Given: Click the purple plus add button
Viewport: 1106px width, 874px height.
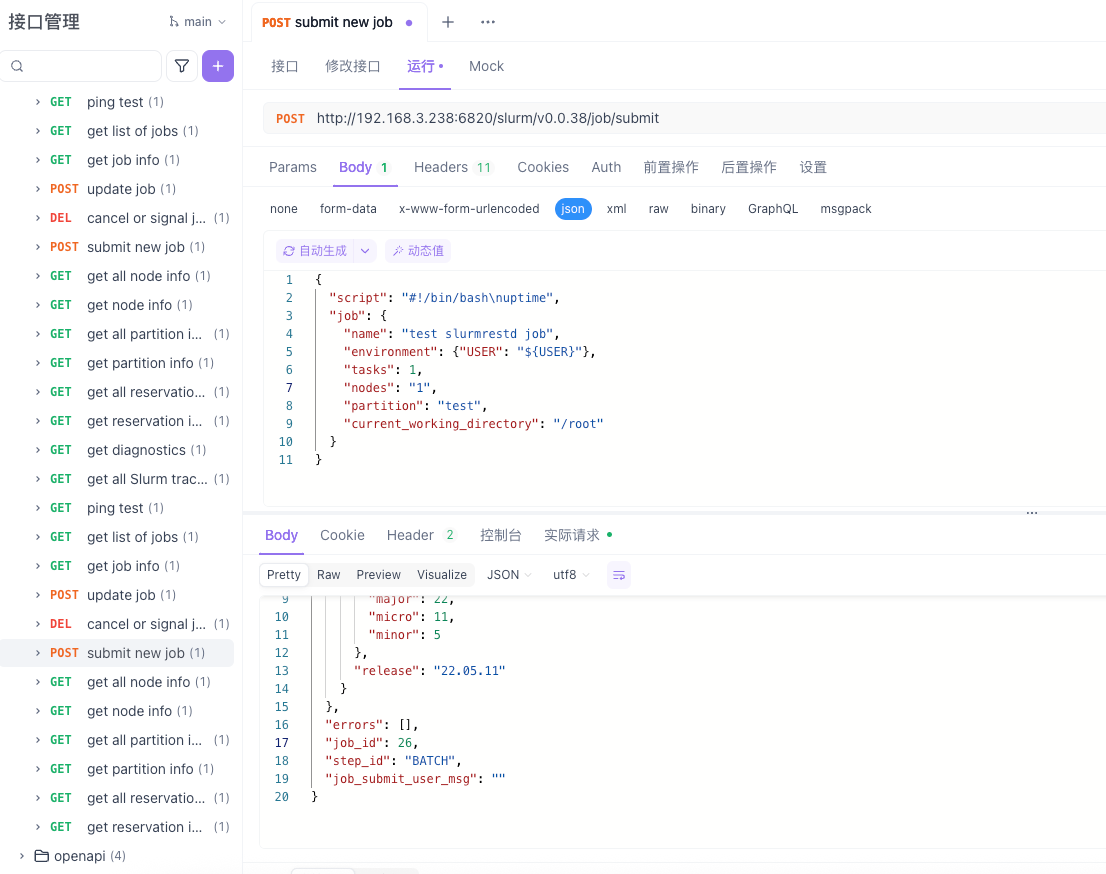Looking at the screenshot, I should coord(218,66).
